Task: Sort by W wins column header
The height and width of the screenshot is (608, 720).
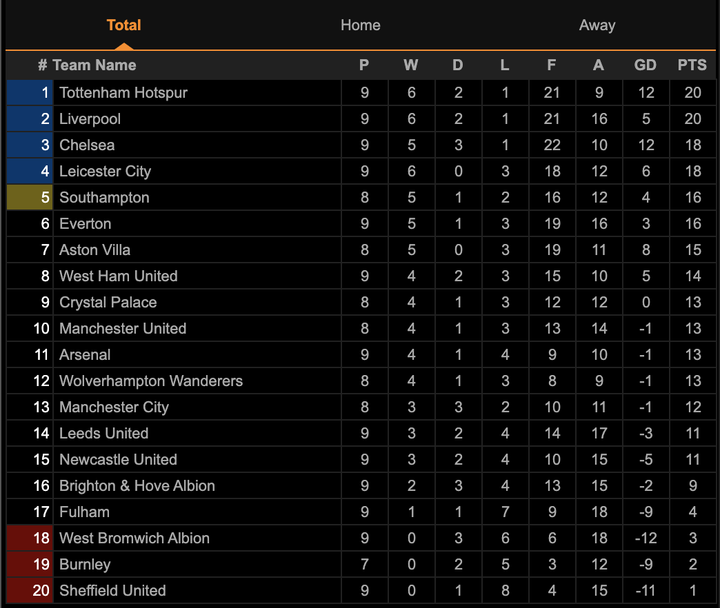Action: tap(411, 65)
